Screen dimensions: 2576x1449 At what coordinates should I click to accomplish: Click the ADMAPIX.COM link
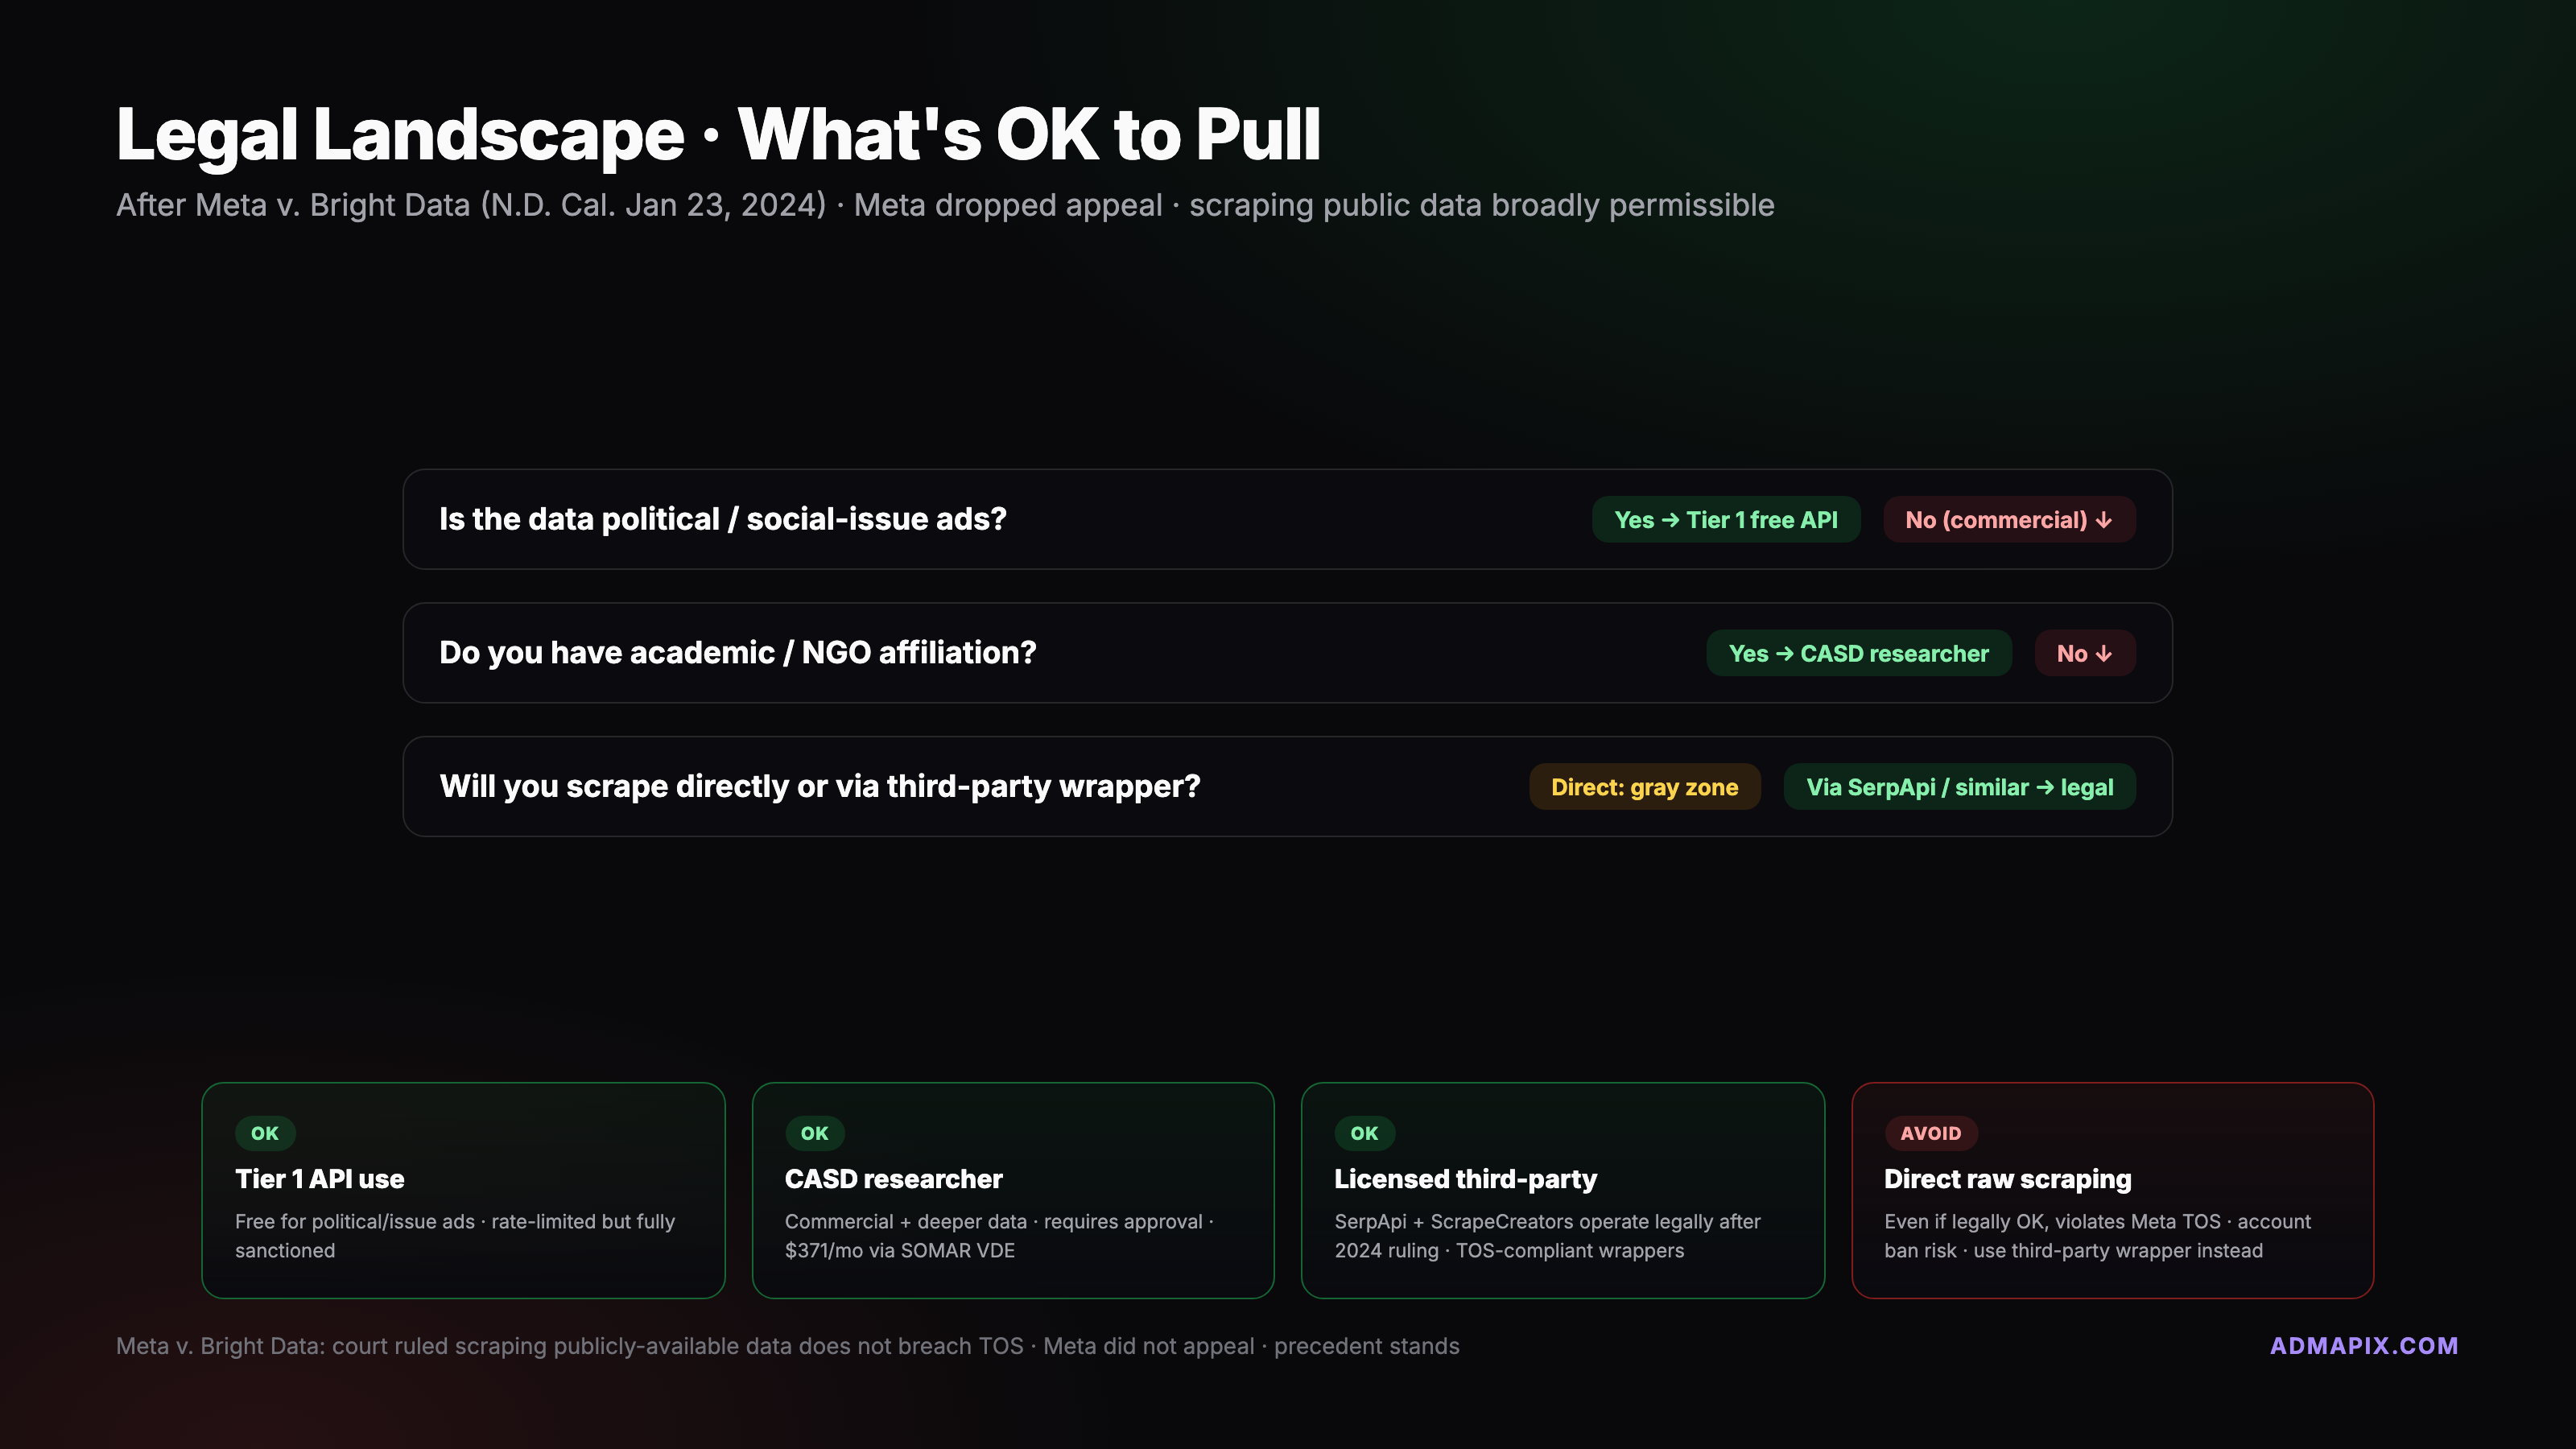(x=2363, y=1346)
